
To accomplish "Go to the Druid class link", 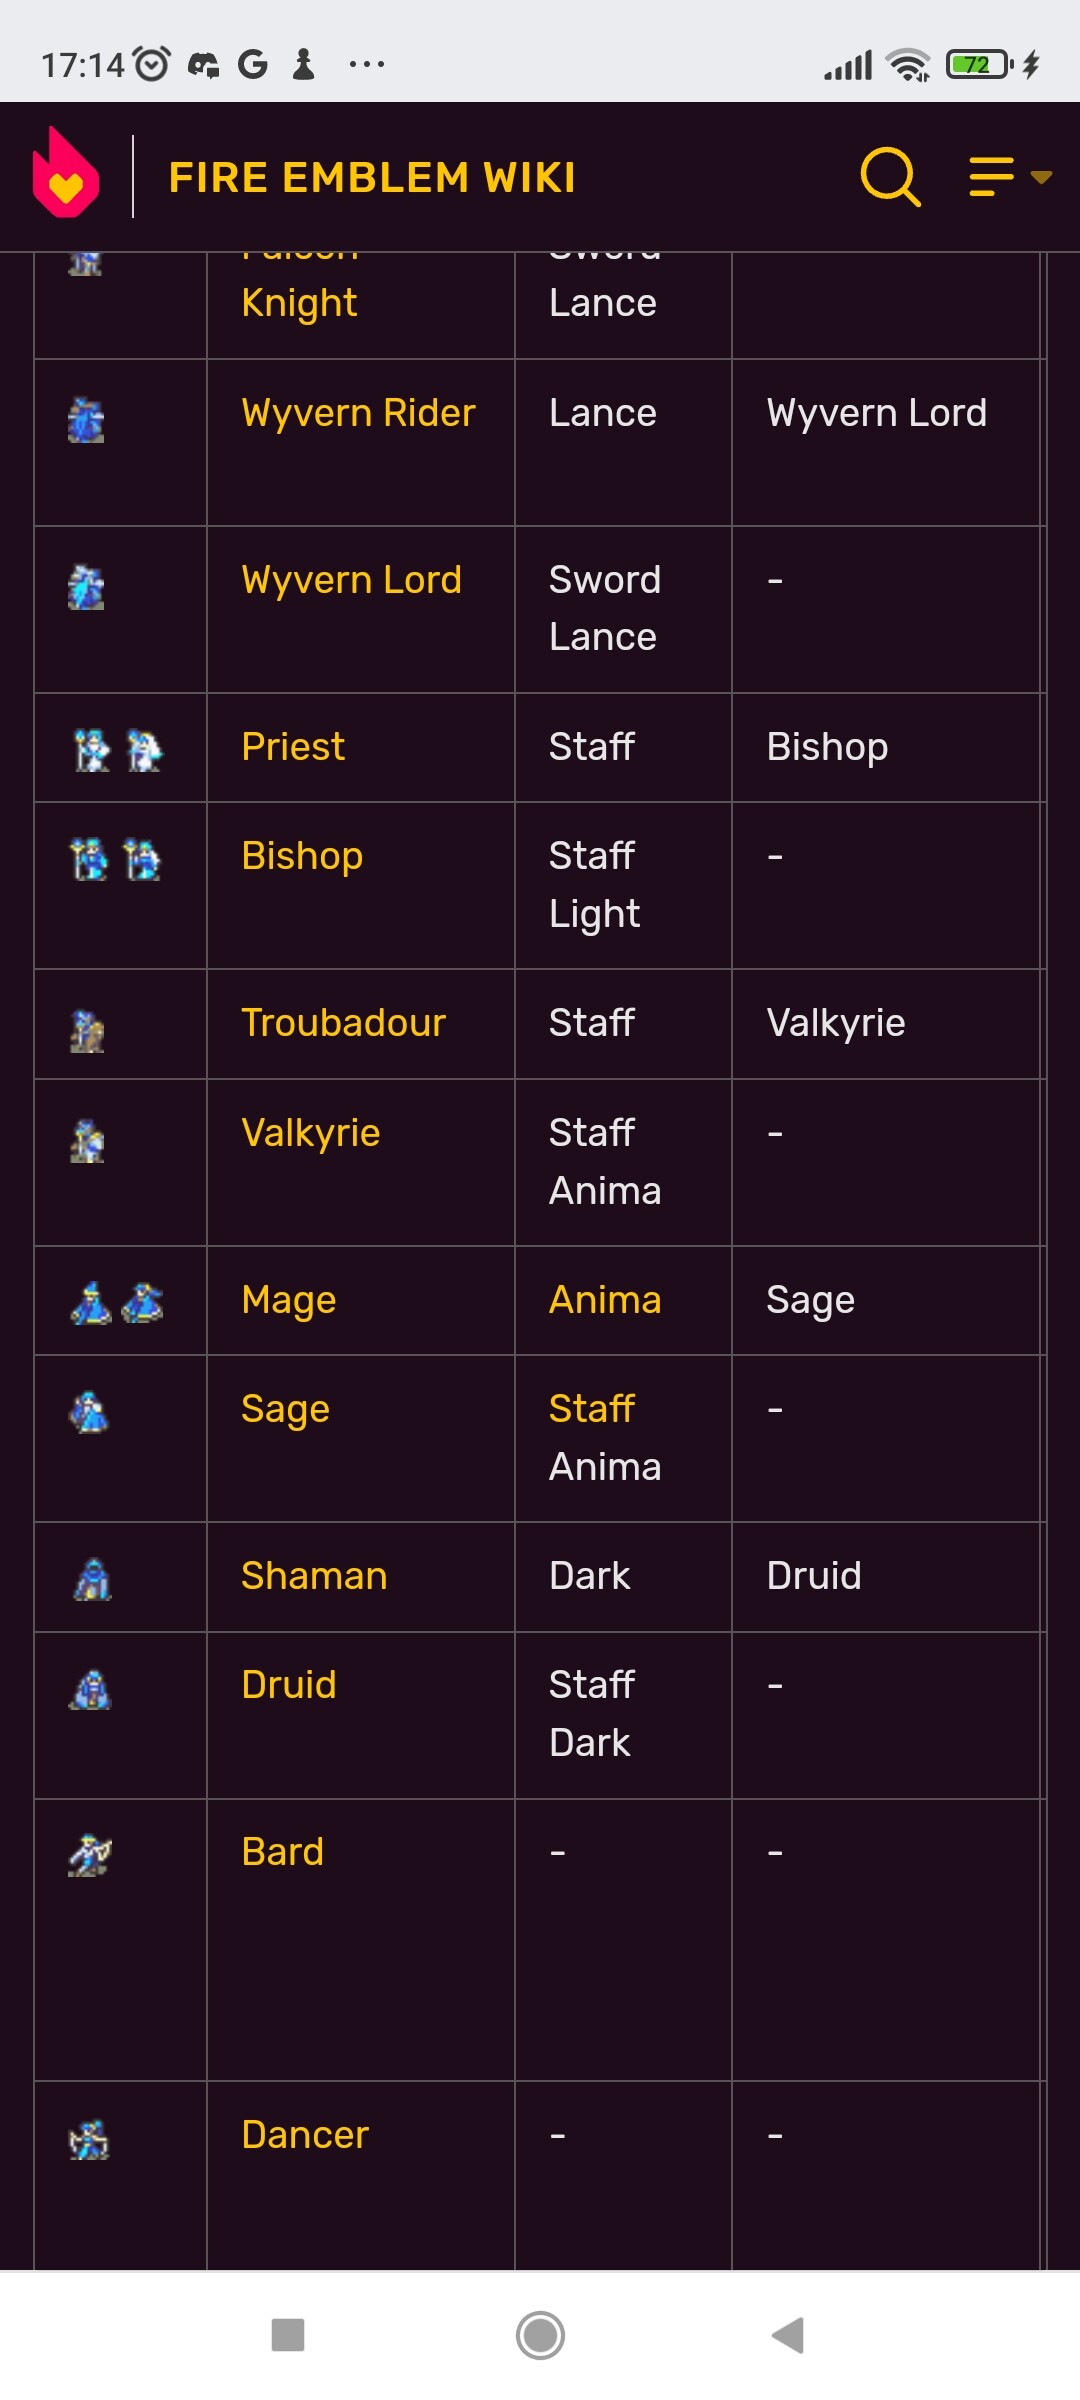I will coord(288,1685).
